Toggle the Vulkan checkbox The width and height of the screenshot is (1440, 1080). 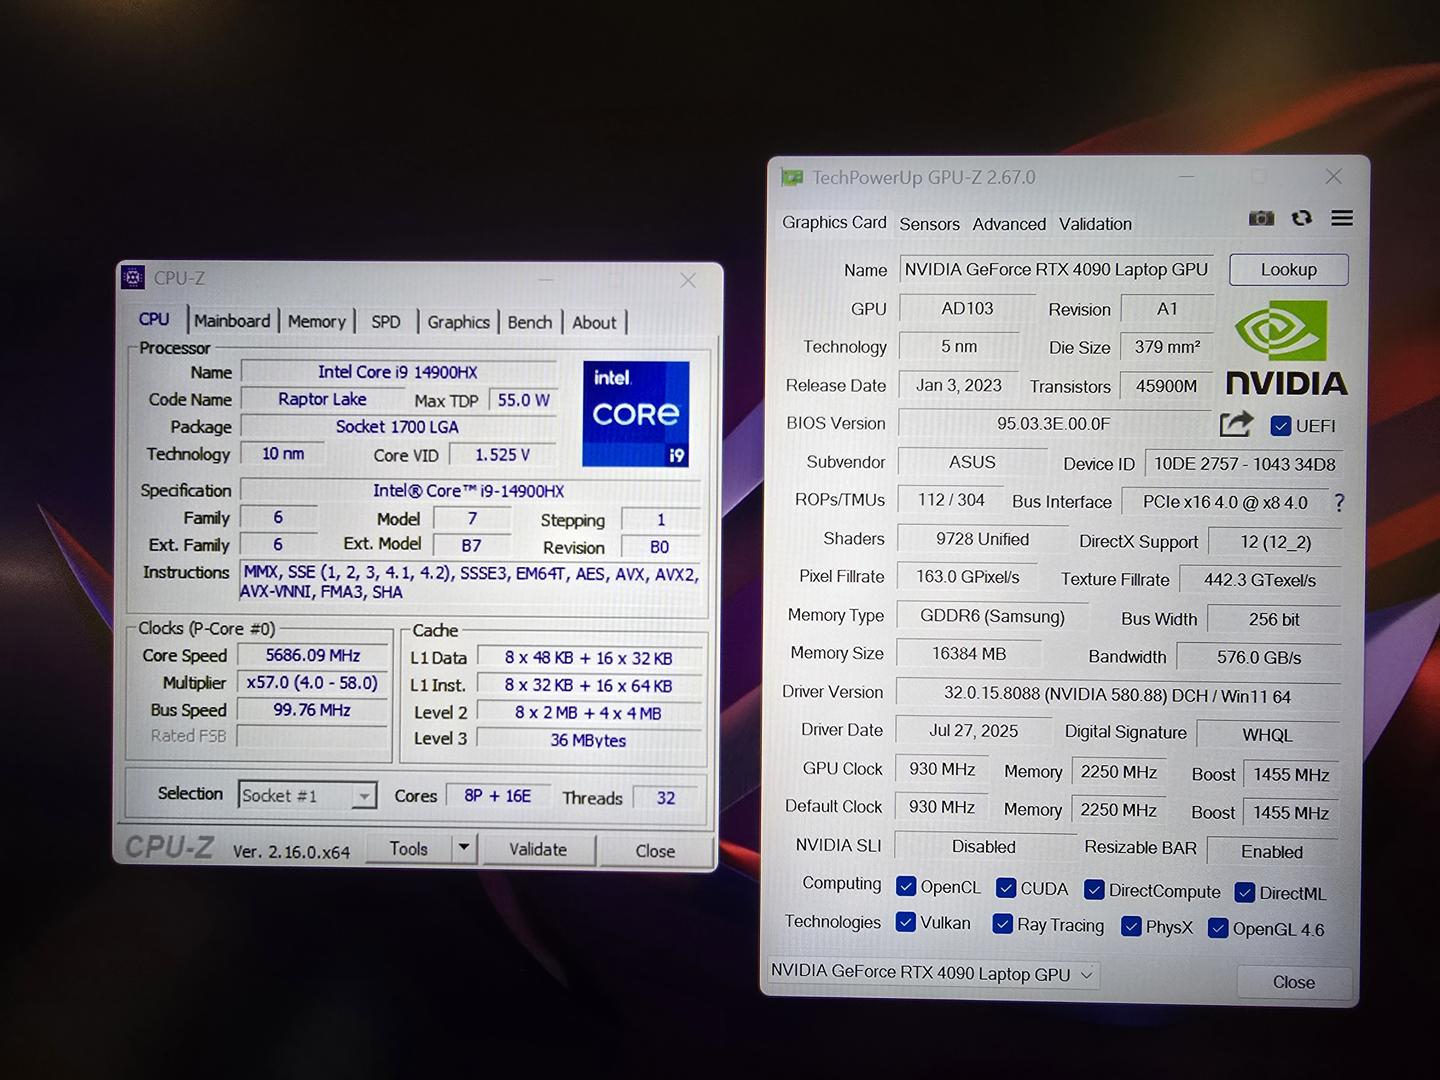click(x=906, y=922)
